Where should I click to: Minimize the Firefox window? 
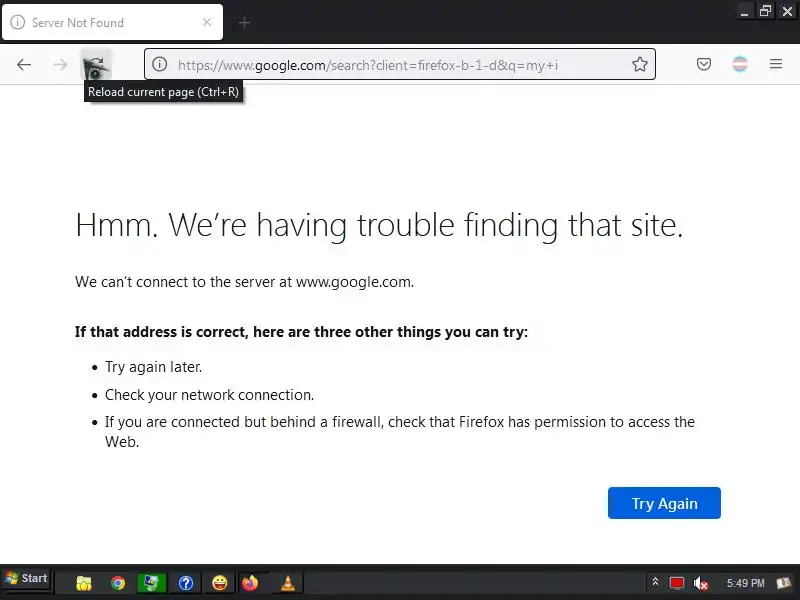[744, 11]
